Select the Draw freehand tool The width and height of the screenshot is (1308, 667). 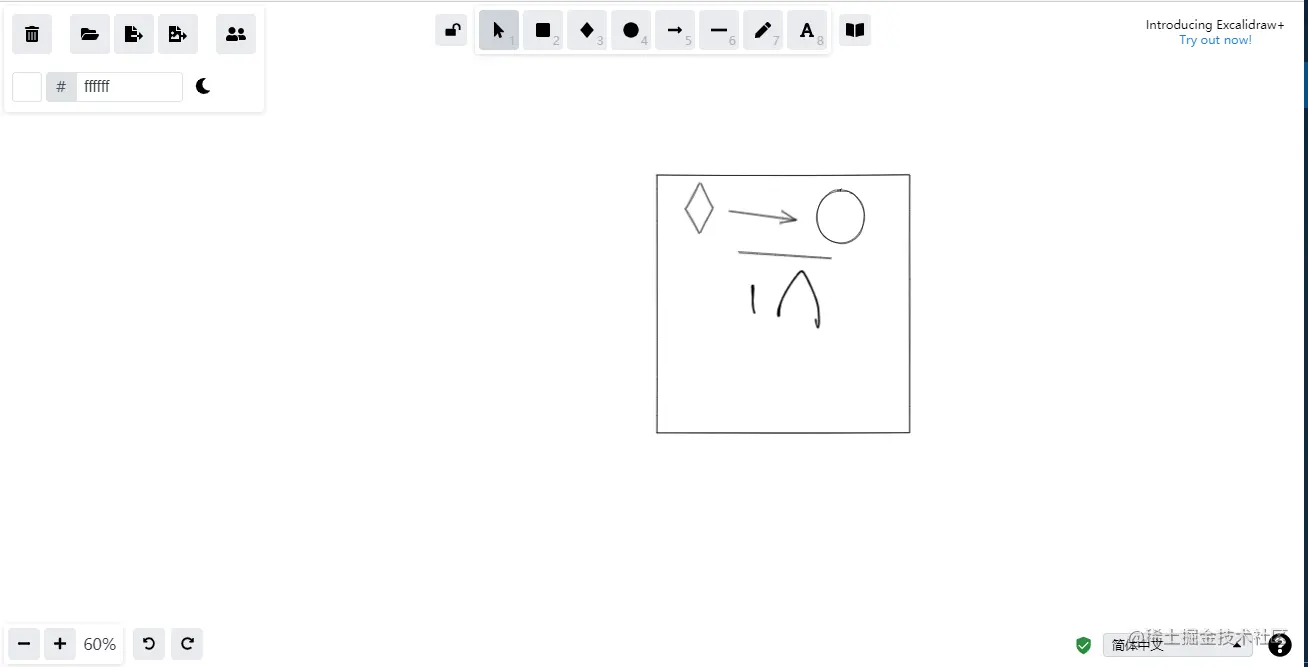point(763,30)
